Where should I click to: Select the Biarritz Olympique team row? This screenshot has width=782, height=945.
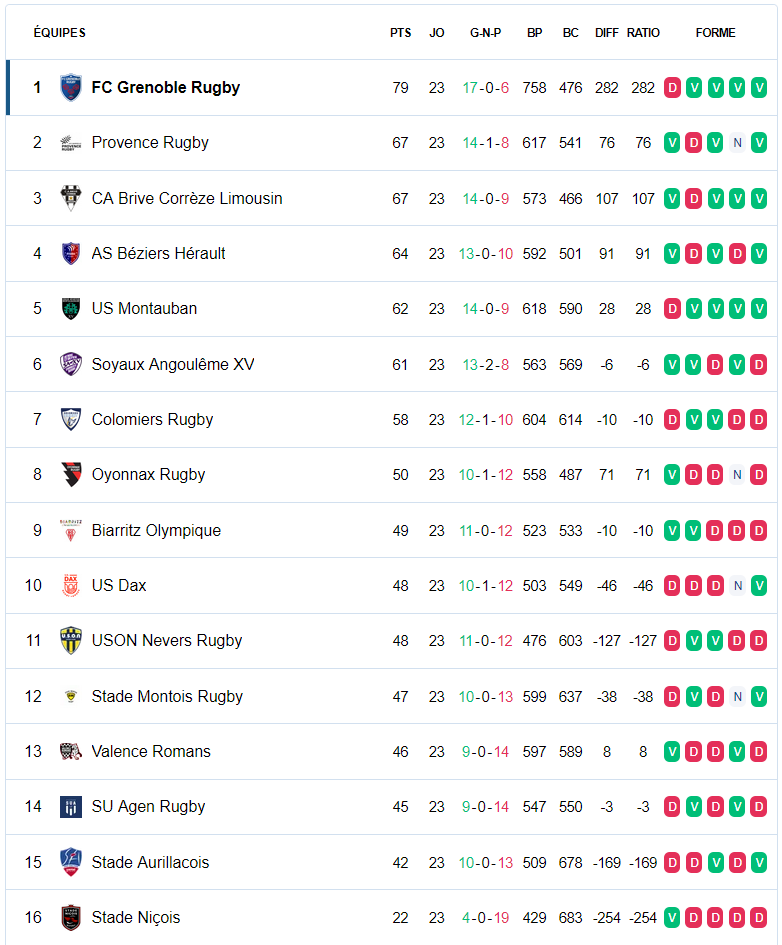[392, 530]
